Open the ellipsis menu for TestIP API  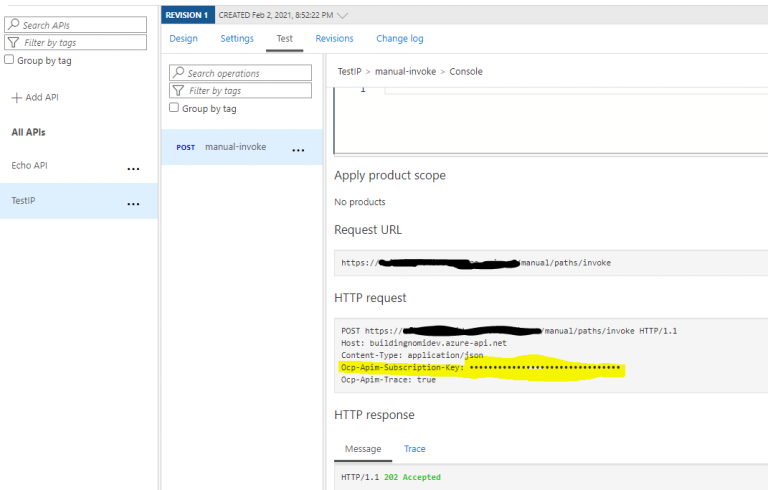[133, 204]
